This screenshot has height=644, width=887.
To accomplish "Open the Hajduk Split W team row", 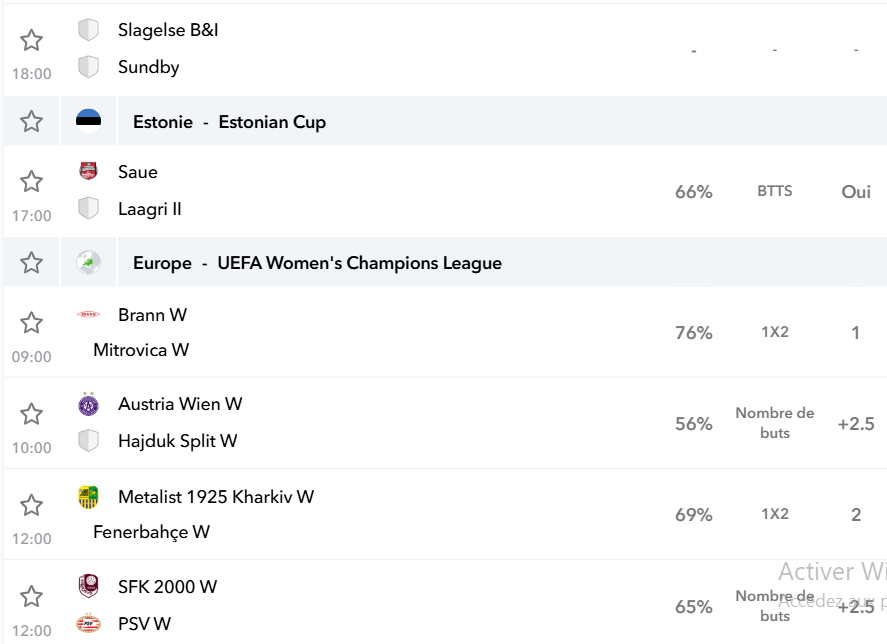I will click(x=178, y=441).
